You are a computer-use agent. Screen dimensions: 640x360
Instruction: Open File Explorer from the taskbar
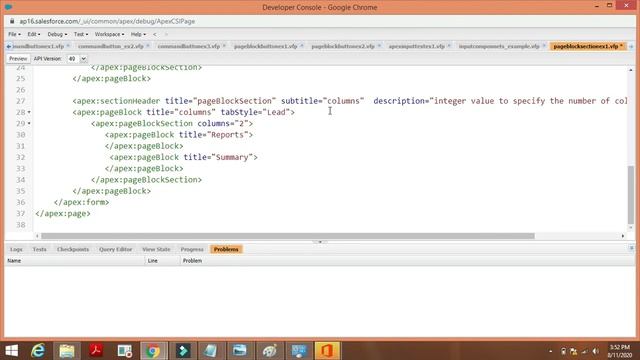click(x=67, y=351)
